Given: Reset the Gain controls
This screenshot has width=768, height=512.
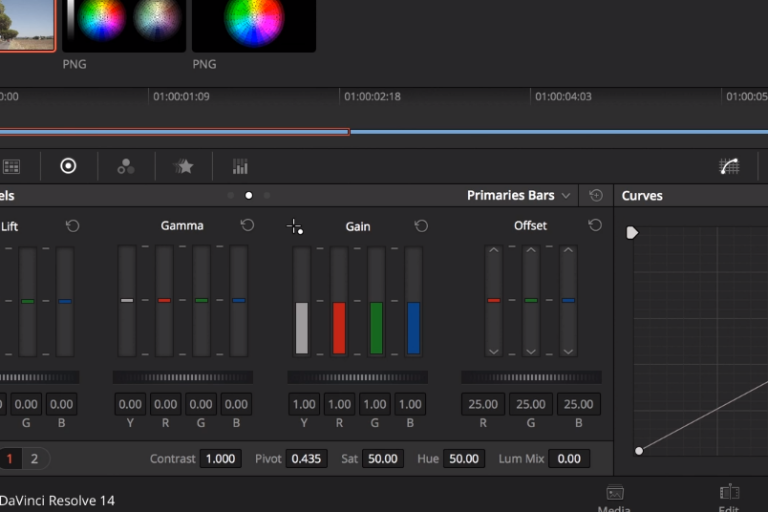Looking at the screenshot, I should (421, 226).
